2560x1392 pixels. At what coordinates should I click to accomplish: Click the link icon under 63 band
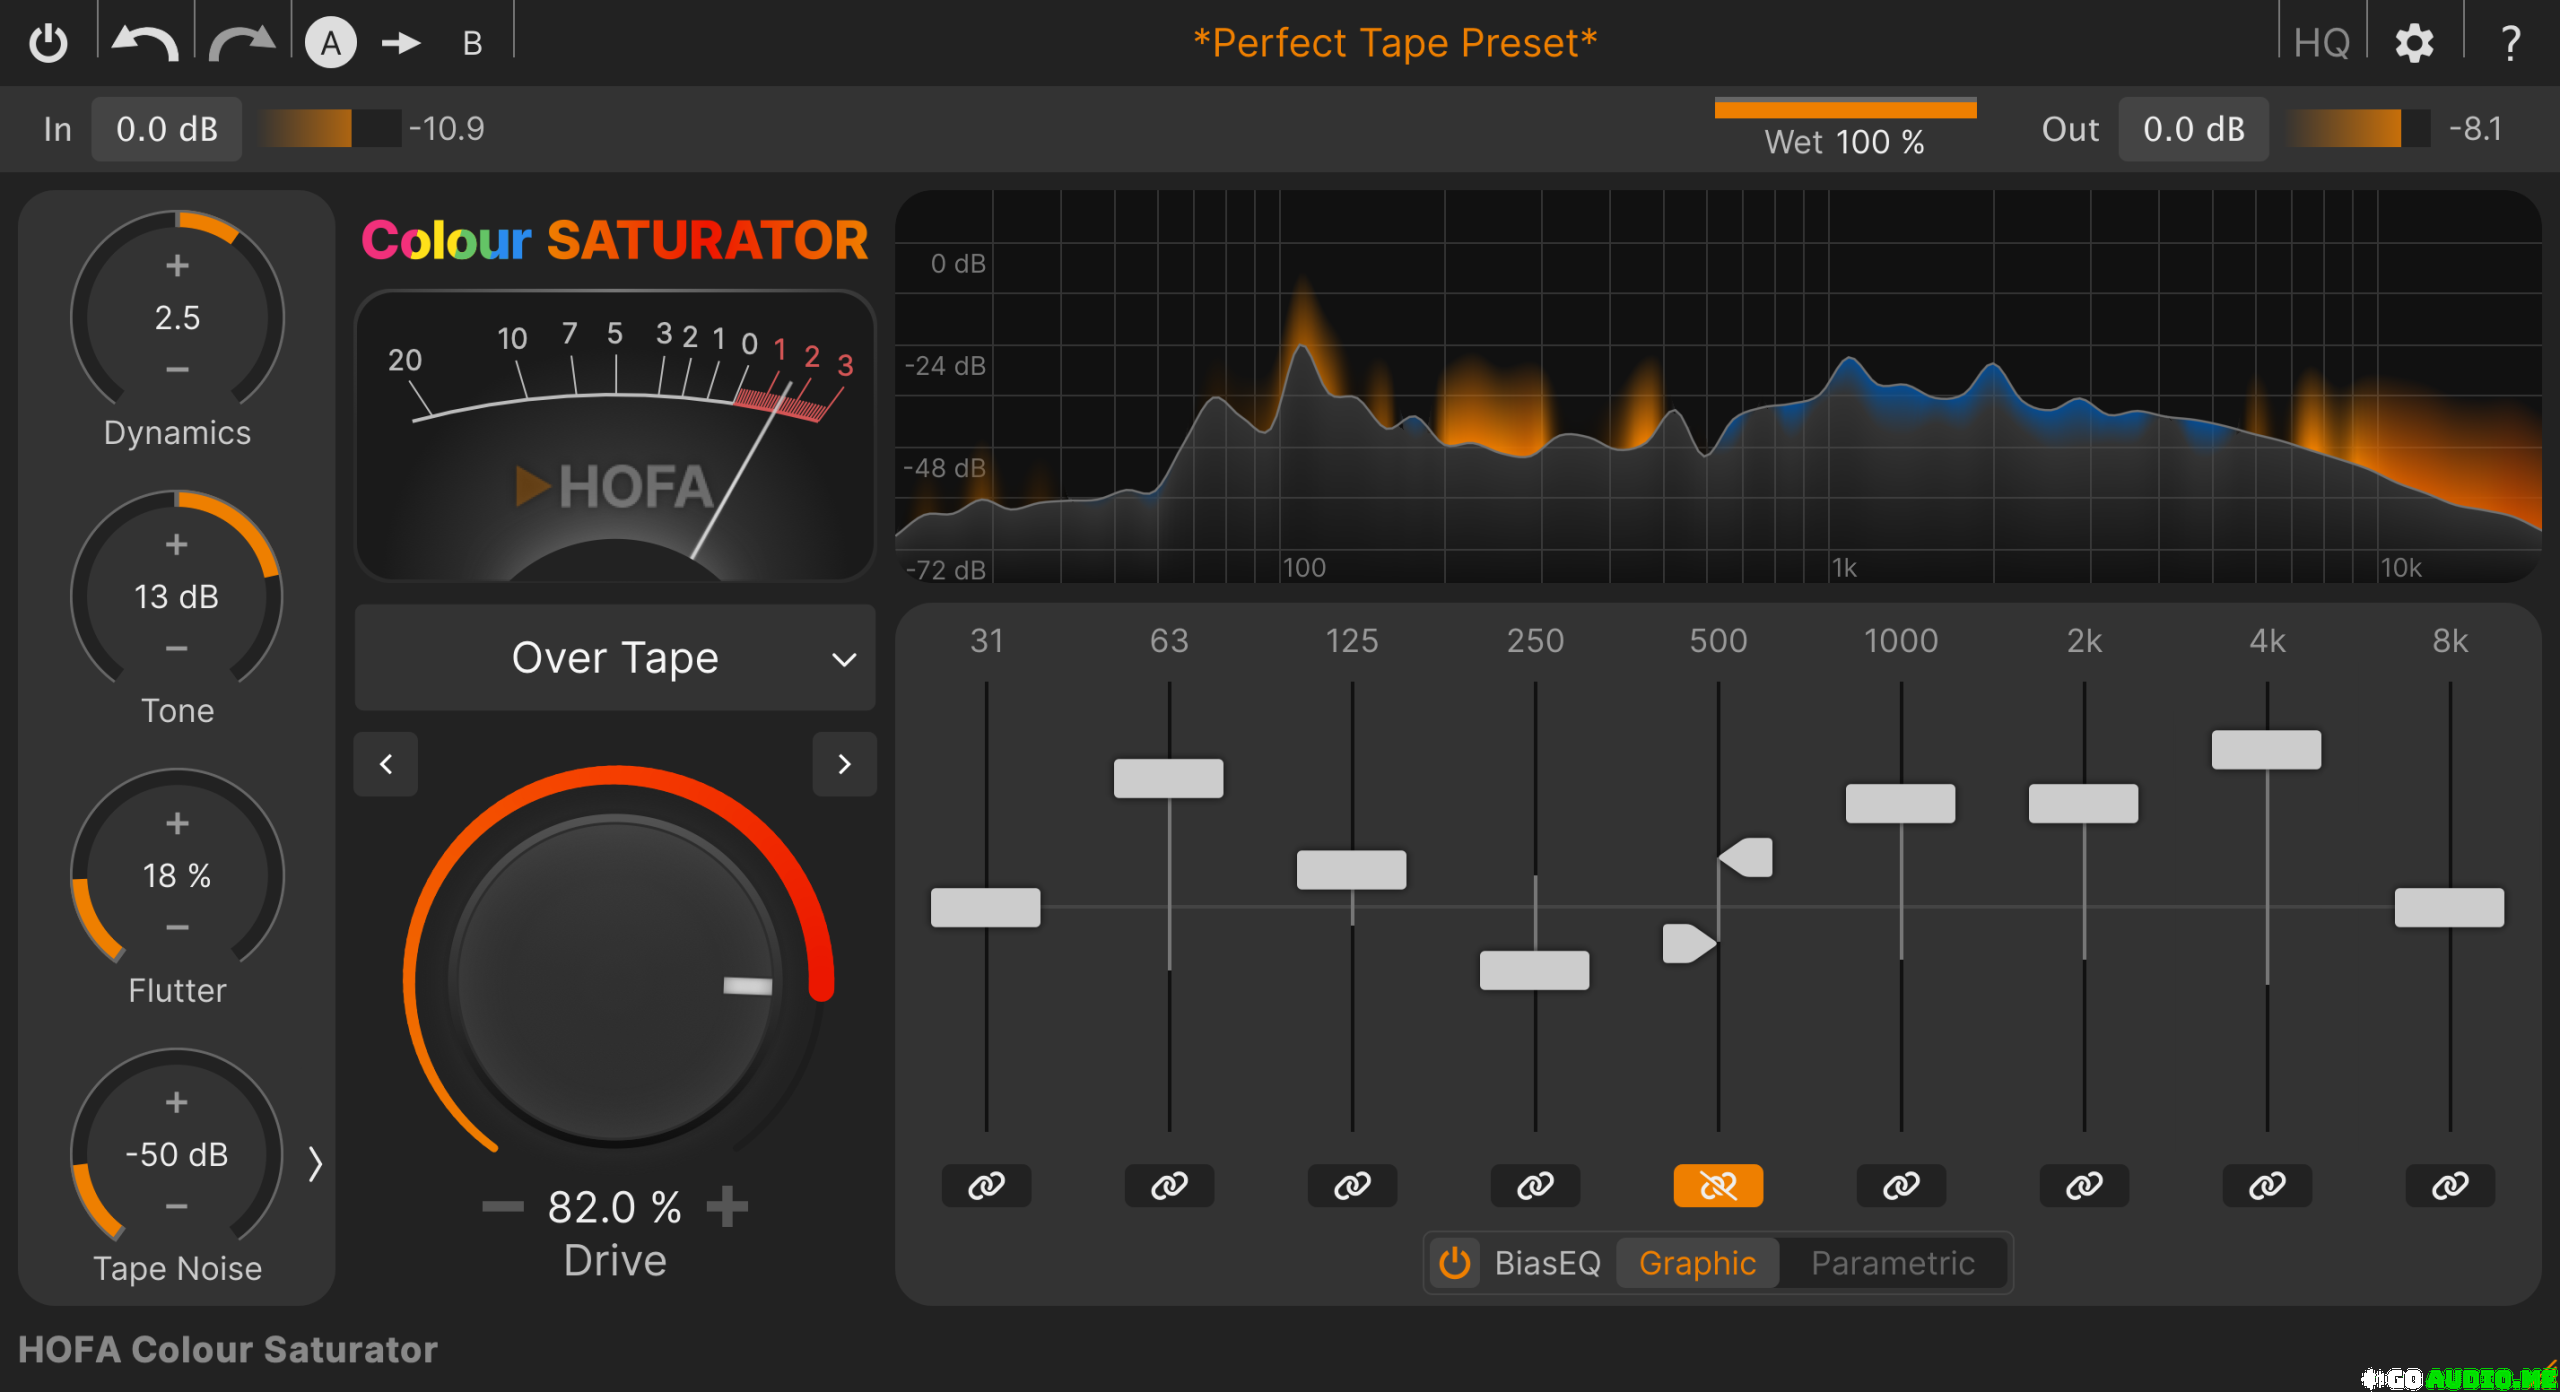pos(1169,1186)
